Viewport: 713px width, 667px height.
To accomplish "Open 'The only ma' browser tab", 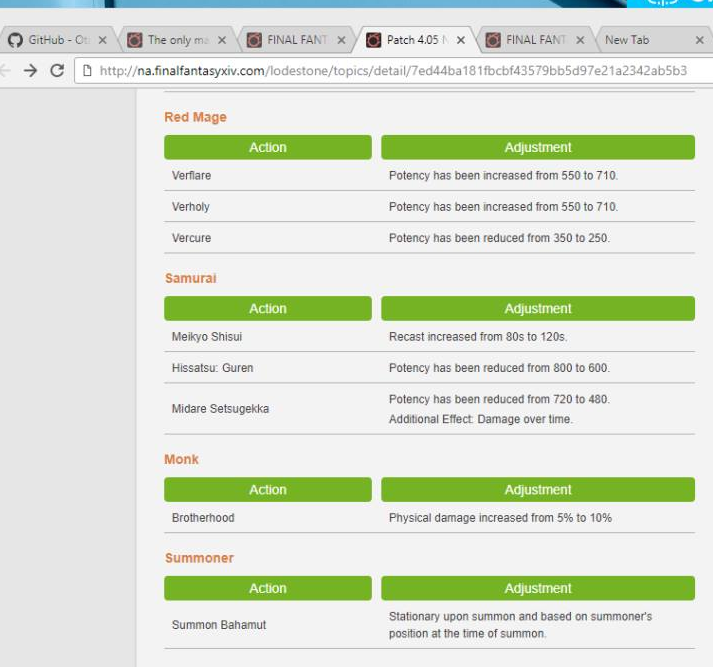I will [x=178, y=40].
